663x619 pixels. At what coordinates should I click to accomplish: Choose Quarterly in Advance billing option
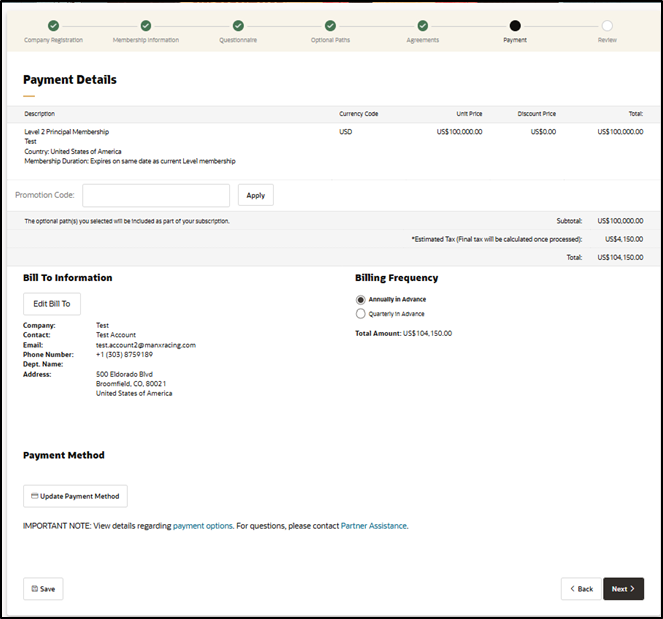pyautogui.click(x=360, y=314)
